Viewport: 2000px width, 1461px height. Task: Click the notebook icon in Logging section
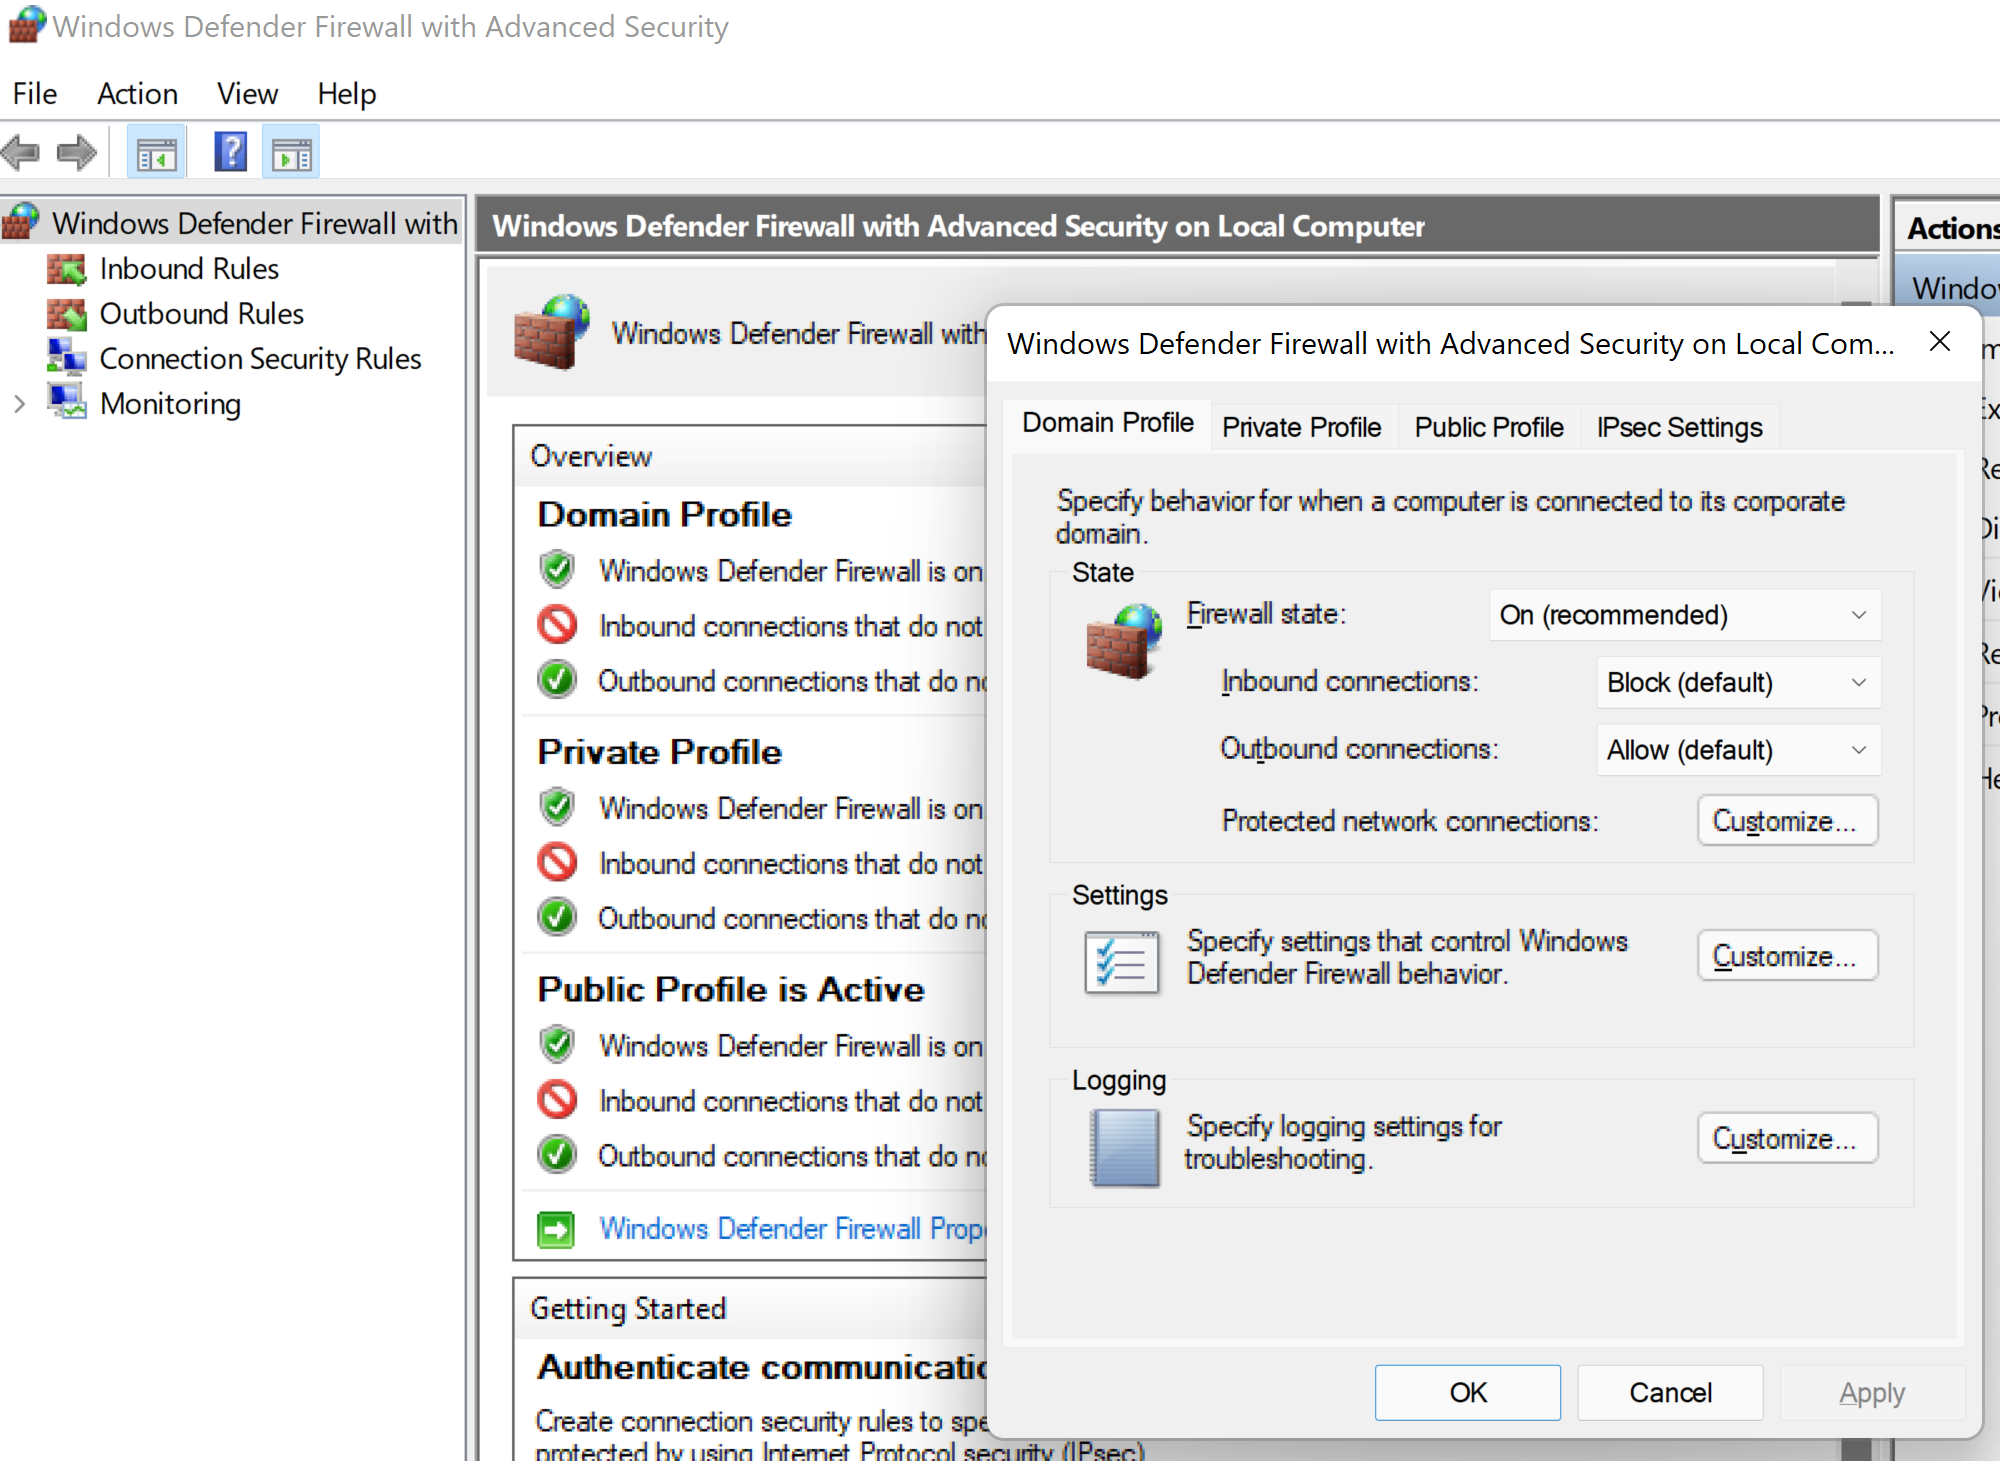click(x=1125, y=1147)
